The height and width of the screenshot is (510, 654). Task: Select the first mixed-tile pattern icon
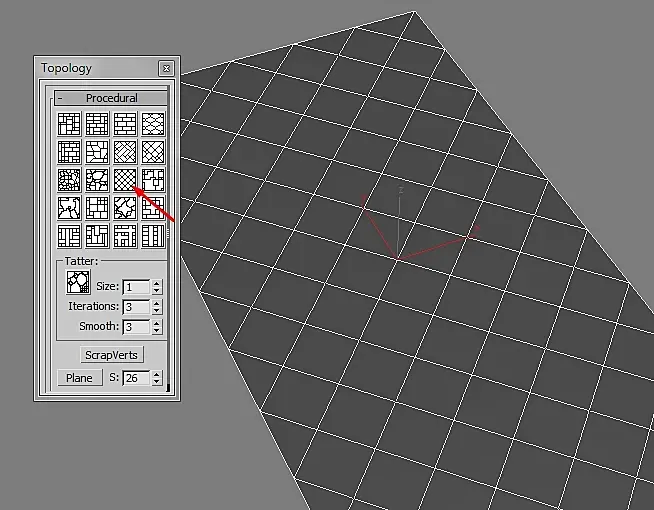tap(69, 123)
